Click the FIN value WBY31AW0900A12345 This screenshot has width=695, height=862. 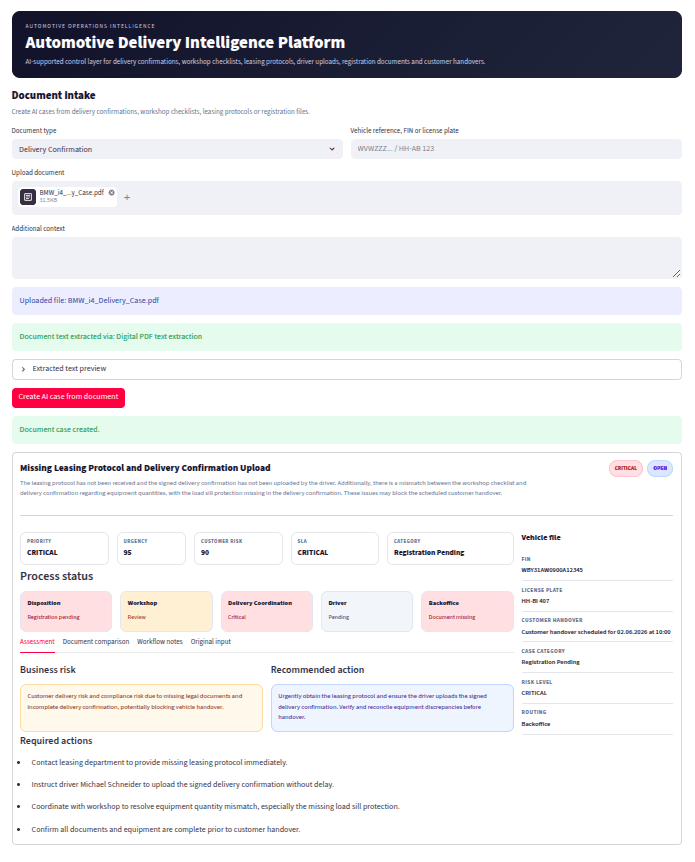tap(552, 570)
